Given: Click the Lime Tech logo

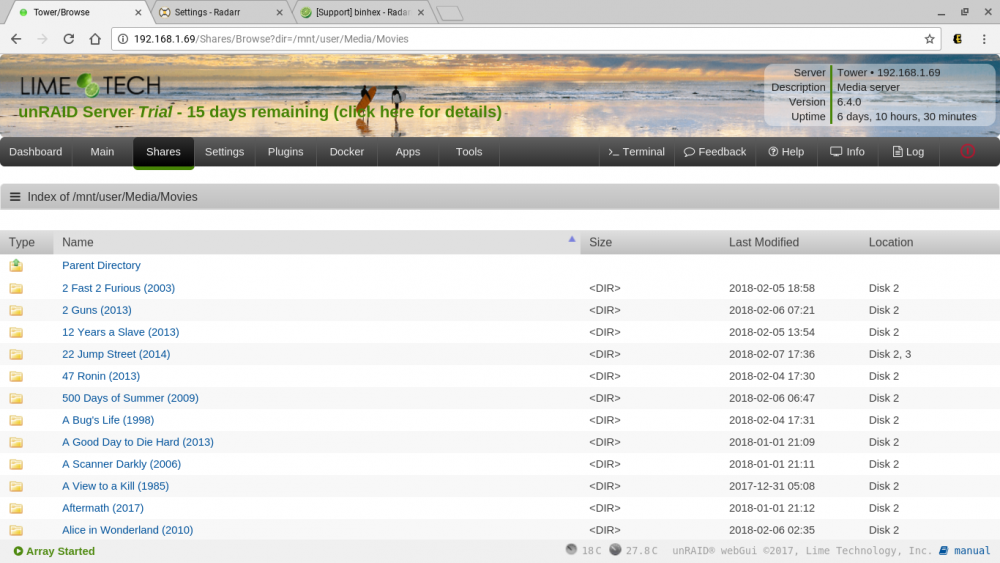Looking at the screenshot, I should [90, 85].
